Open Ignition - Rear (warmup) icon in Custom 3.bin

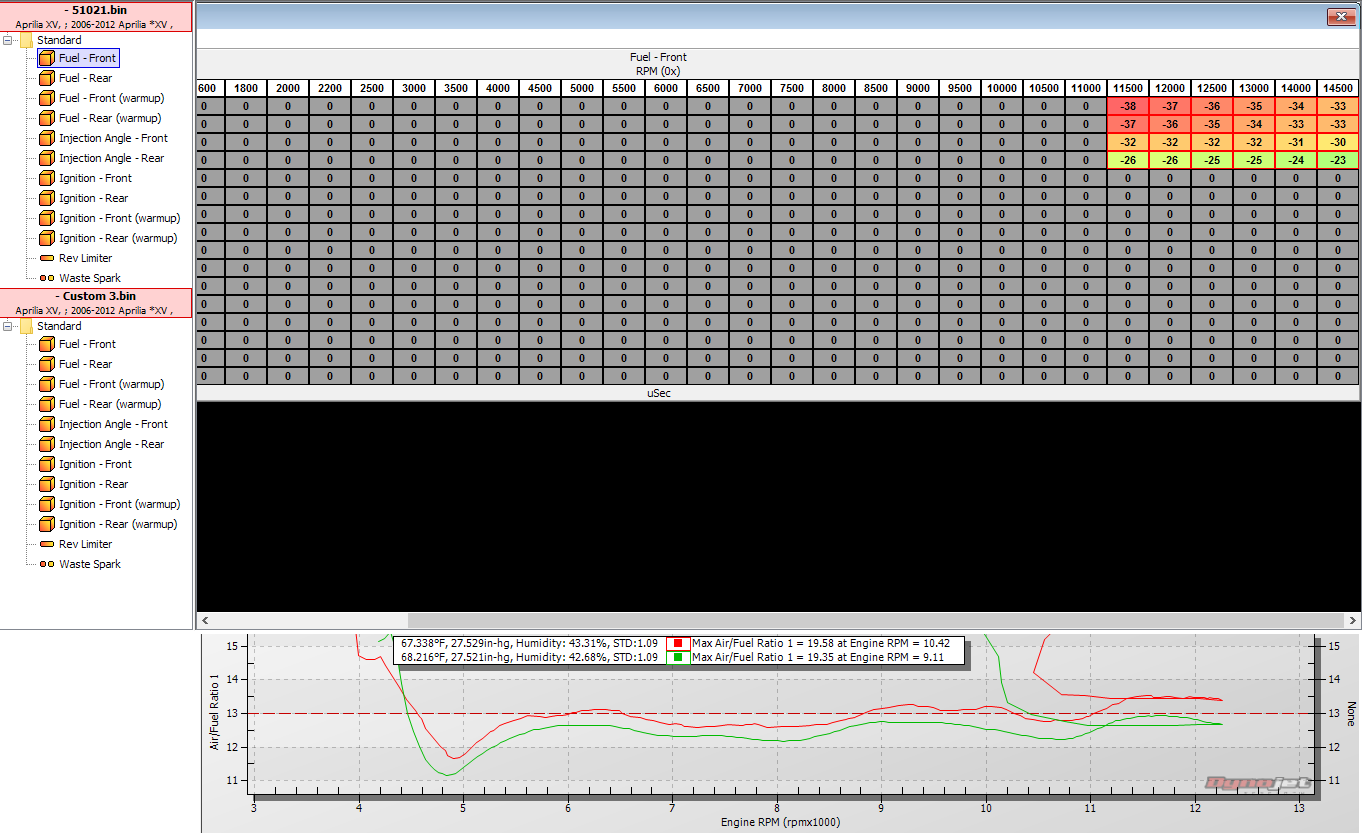[x=46, y=524]
